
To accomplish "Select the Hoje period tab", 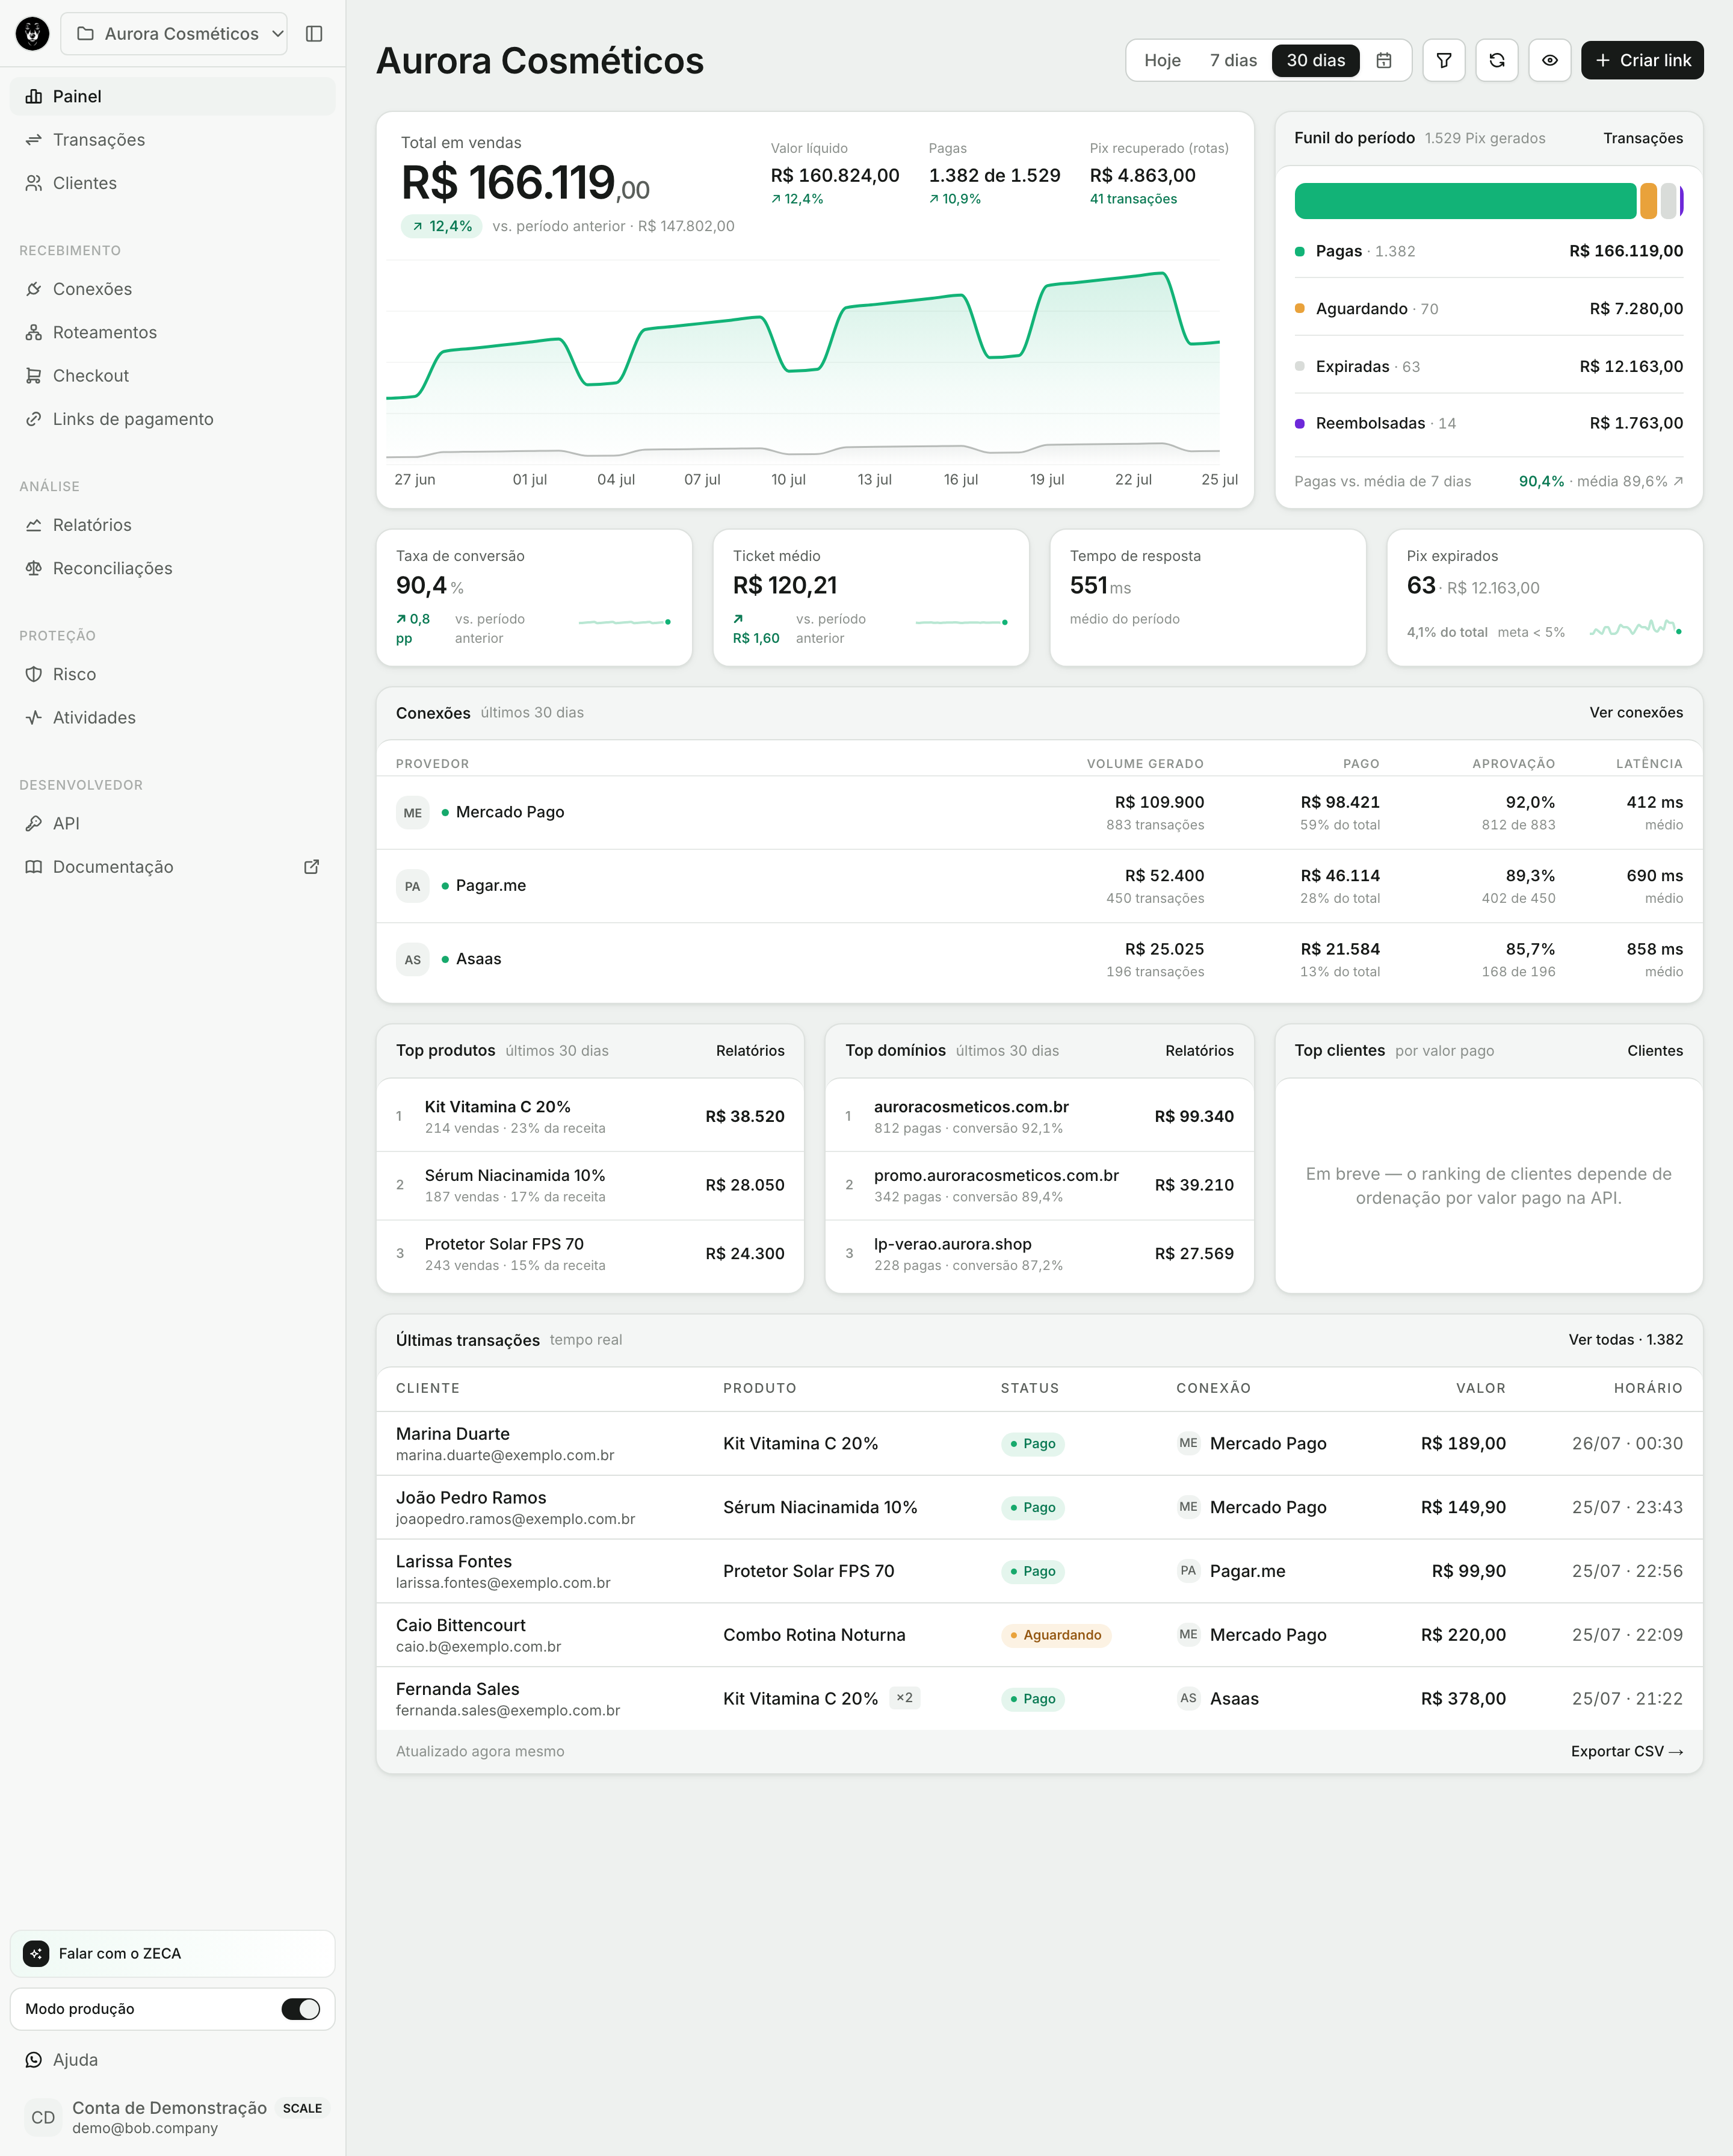I will pyautogui.click(x=1162, y=60).
